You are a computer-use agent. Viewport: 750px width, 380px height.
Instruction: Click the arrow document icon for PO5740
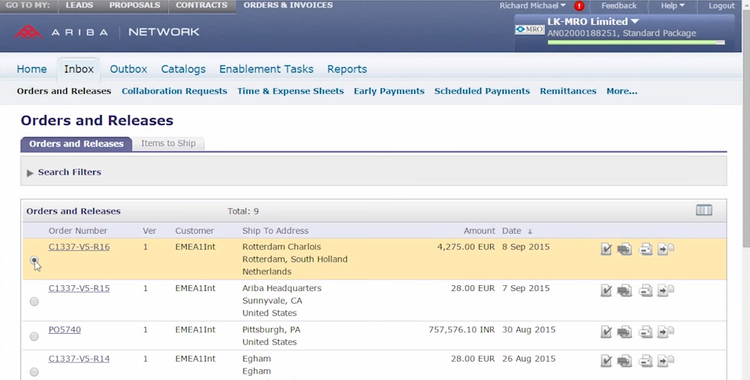(x=665, y=332)
